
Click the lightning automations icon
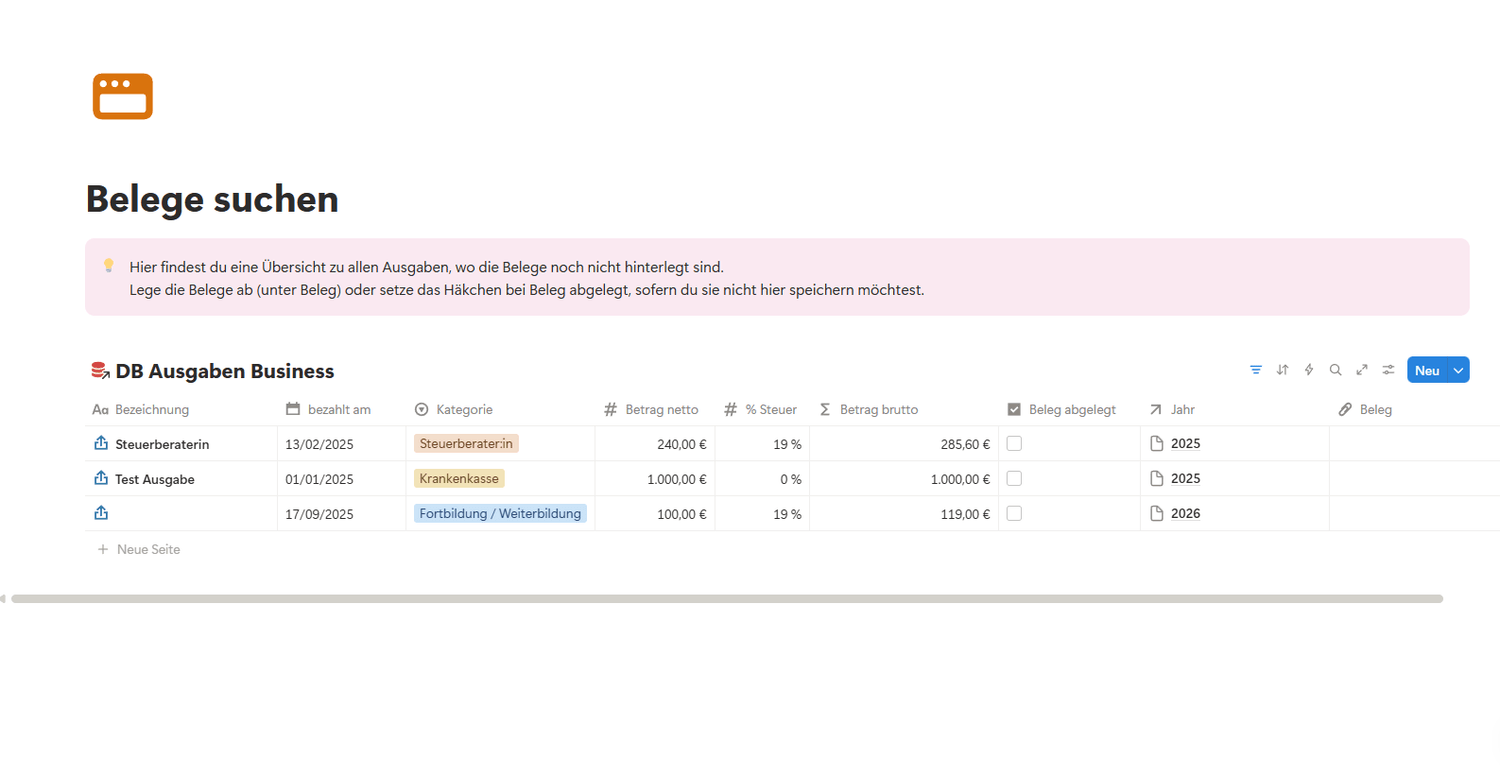(1309, 370)
